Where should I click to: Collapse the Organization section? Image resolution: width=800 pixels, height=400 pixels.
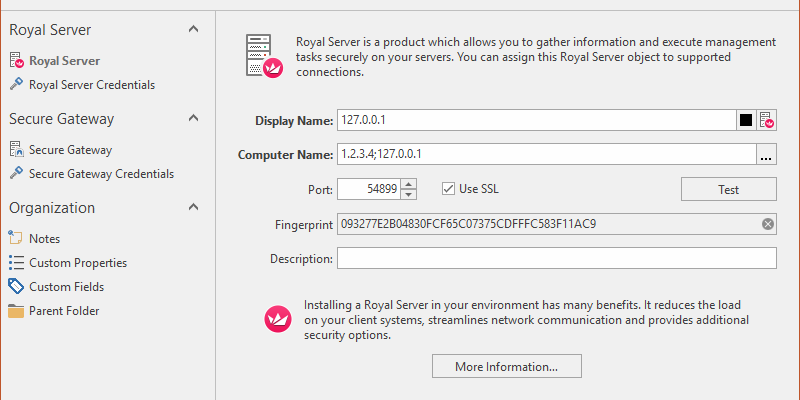pyautogui.click(x=193, y=208)
